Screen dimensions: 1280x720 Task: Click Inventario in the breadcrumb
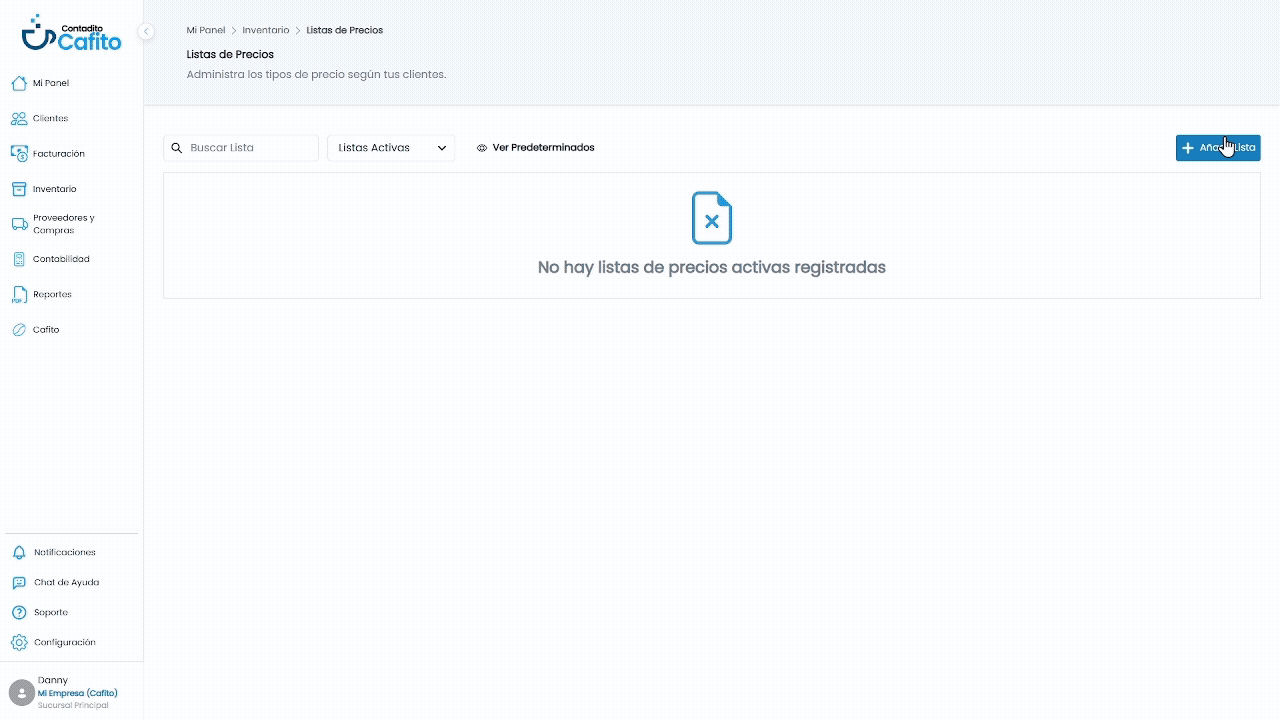(266, 30)
